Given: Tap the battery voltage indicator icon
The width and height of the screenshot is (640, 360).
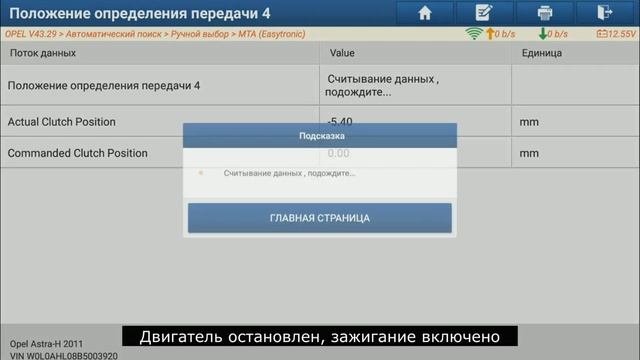Looking at the screenshot, I should pyautogui.click(x=602, y=33).
